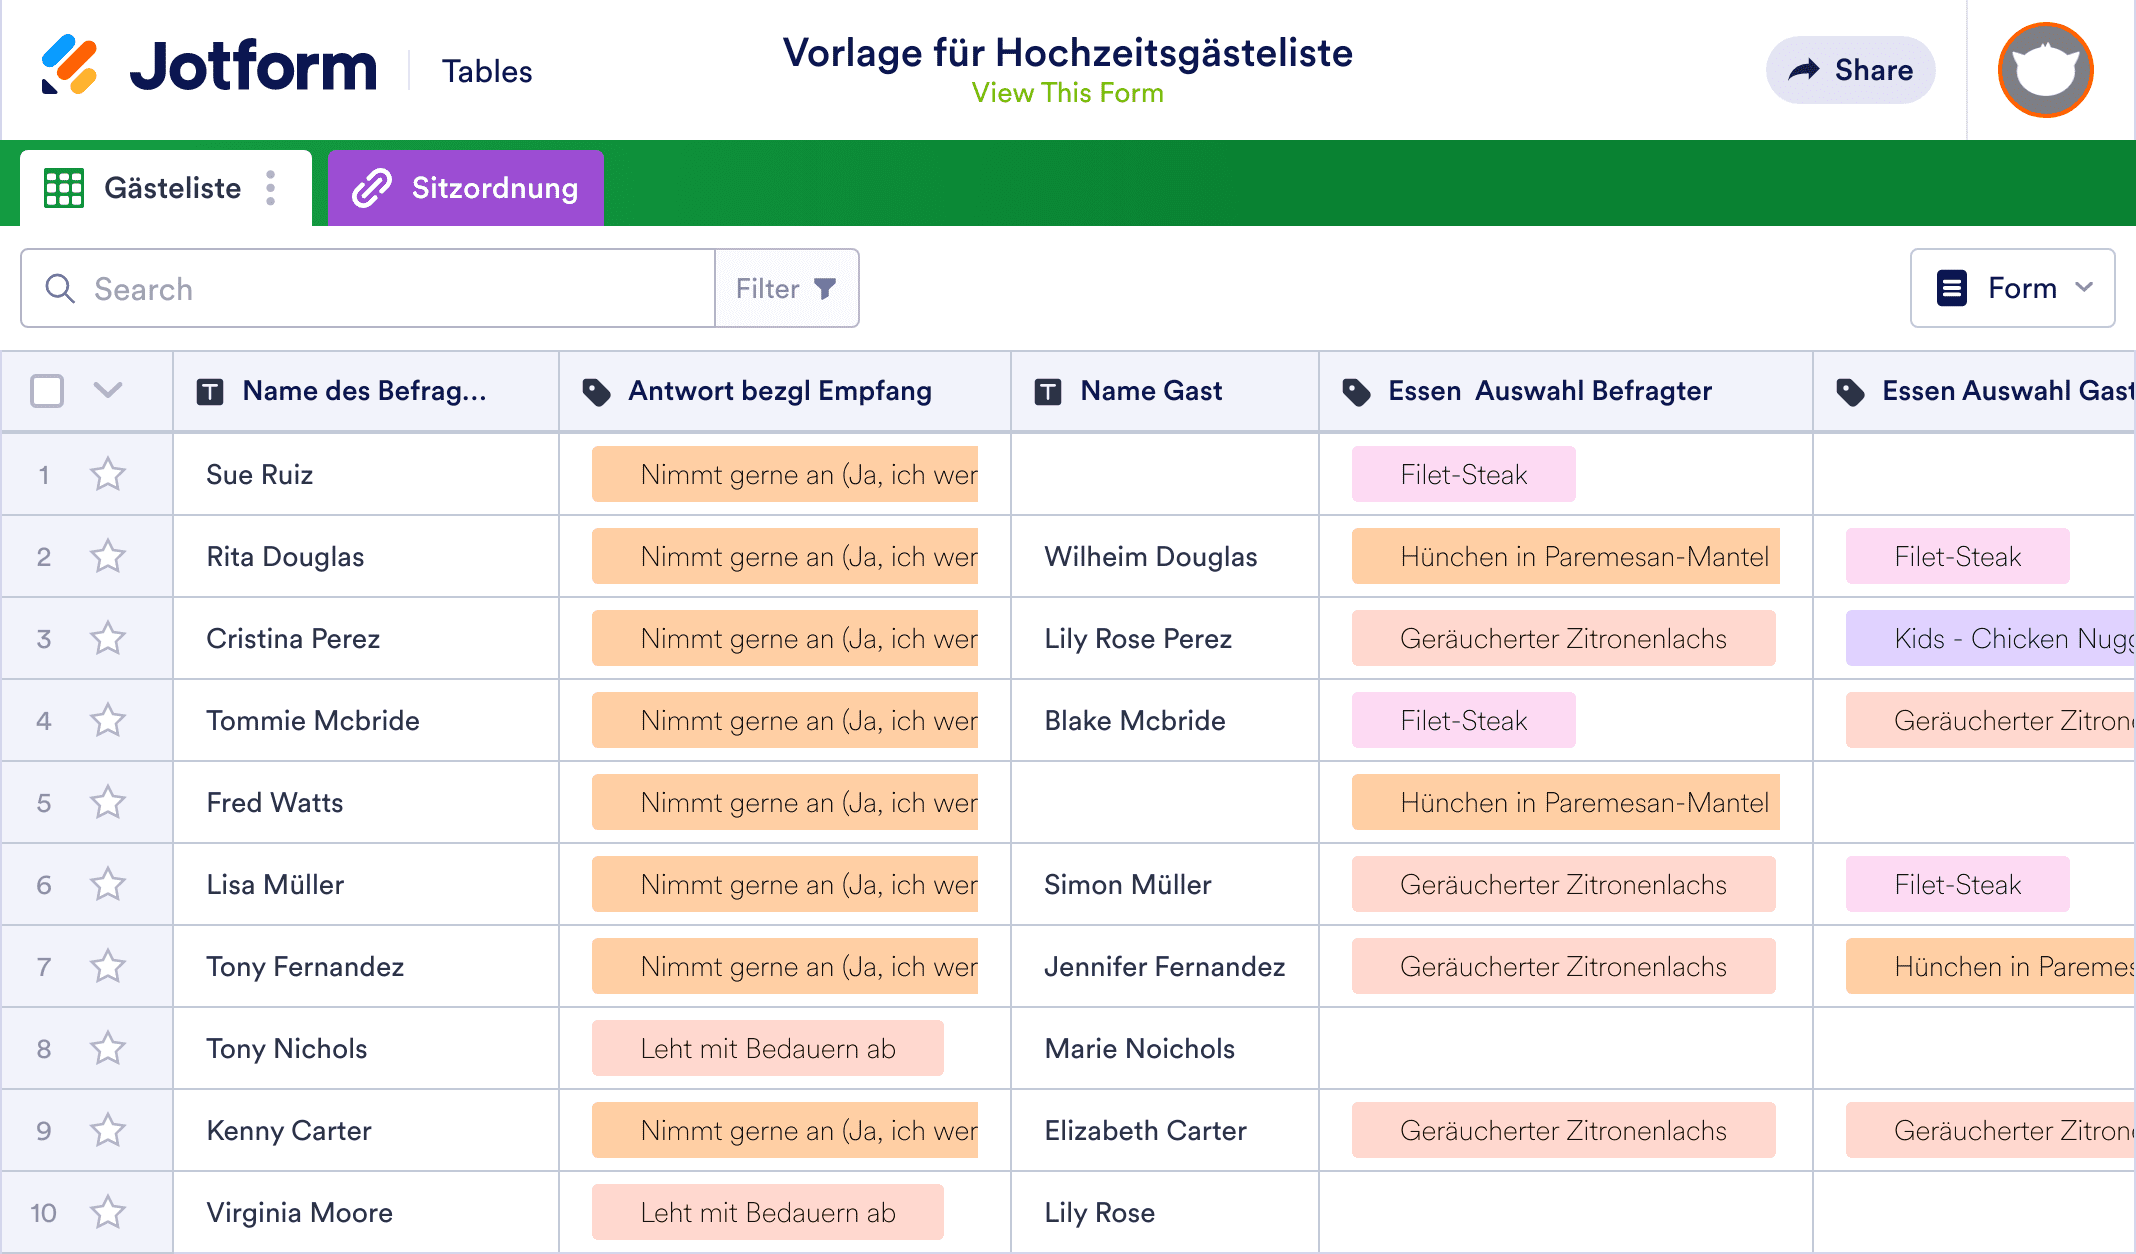
Task: Open the chevron dropdown next to the select-all checkbox
Action: click(108, 391)
